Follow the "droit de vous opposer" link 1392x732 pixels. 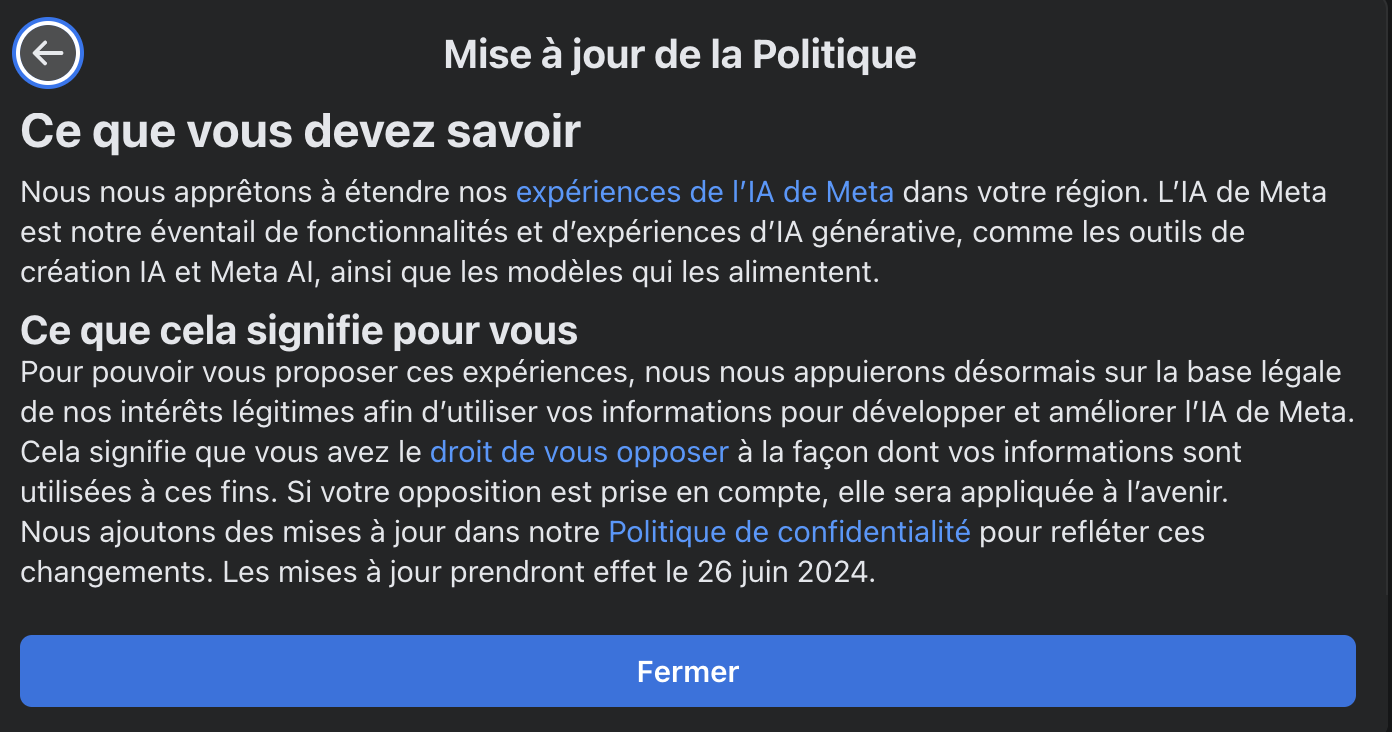point(578,451)
